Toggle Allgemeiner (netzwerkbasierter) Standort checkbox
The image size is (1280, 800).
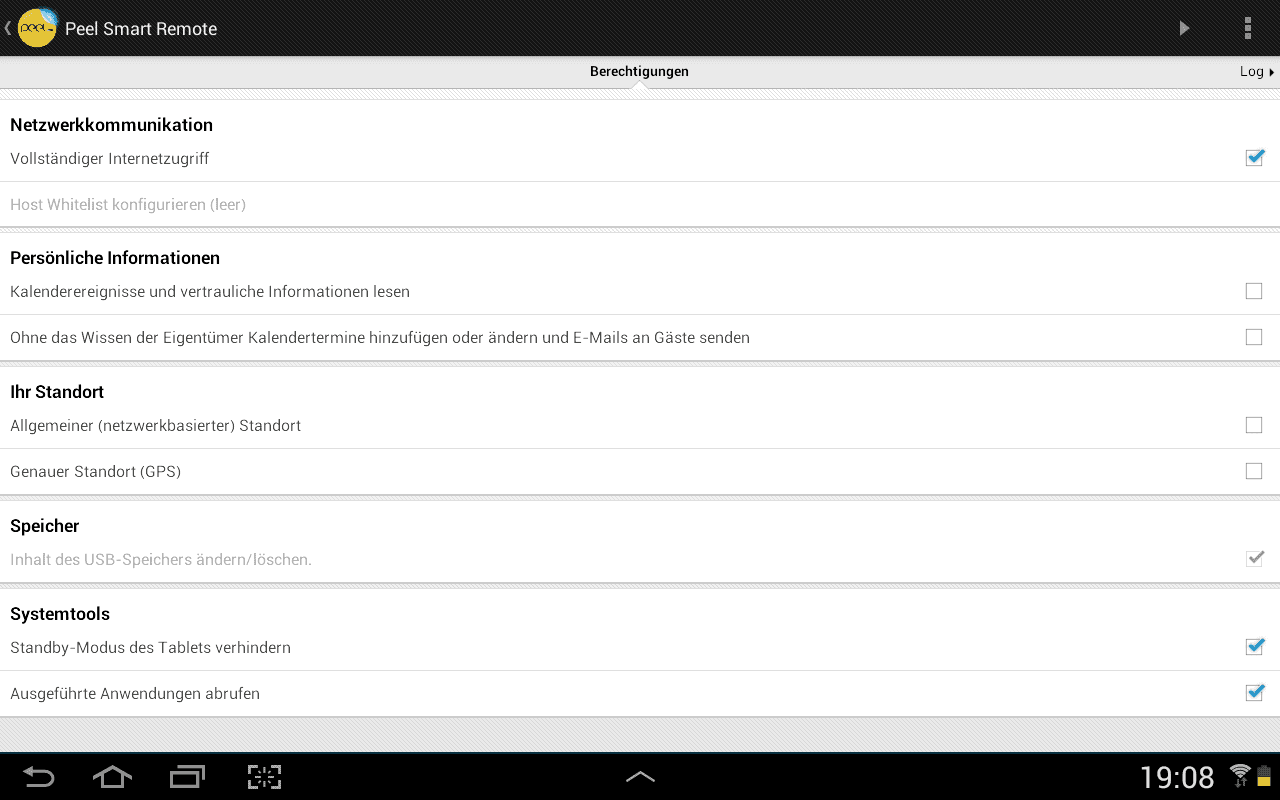(1254, 425)
